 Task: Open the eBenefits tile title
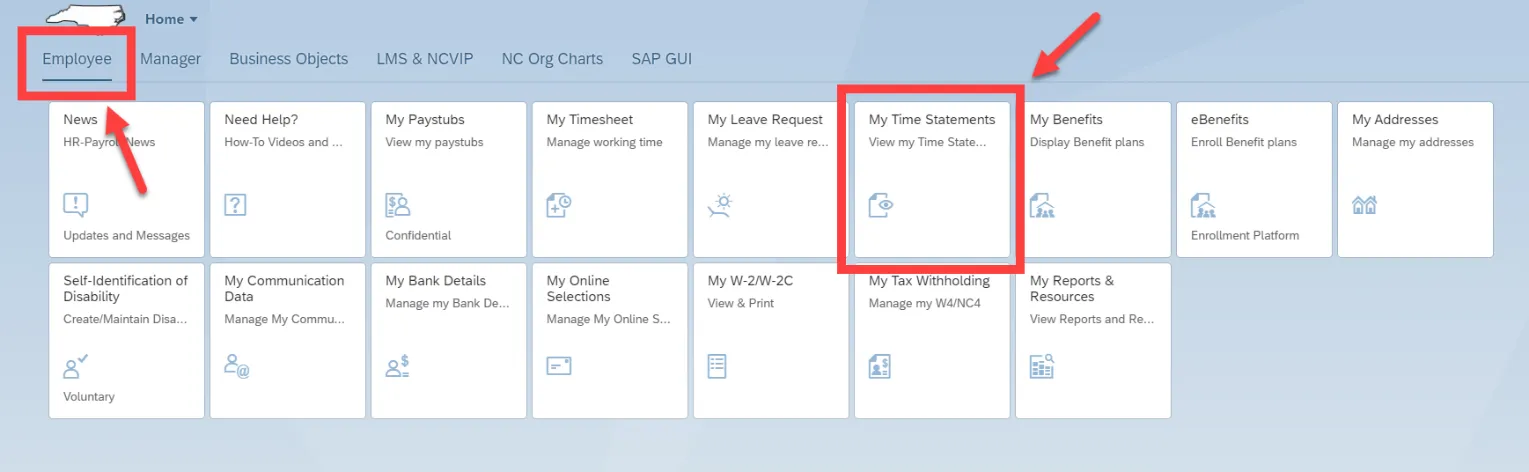1220,120
